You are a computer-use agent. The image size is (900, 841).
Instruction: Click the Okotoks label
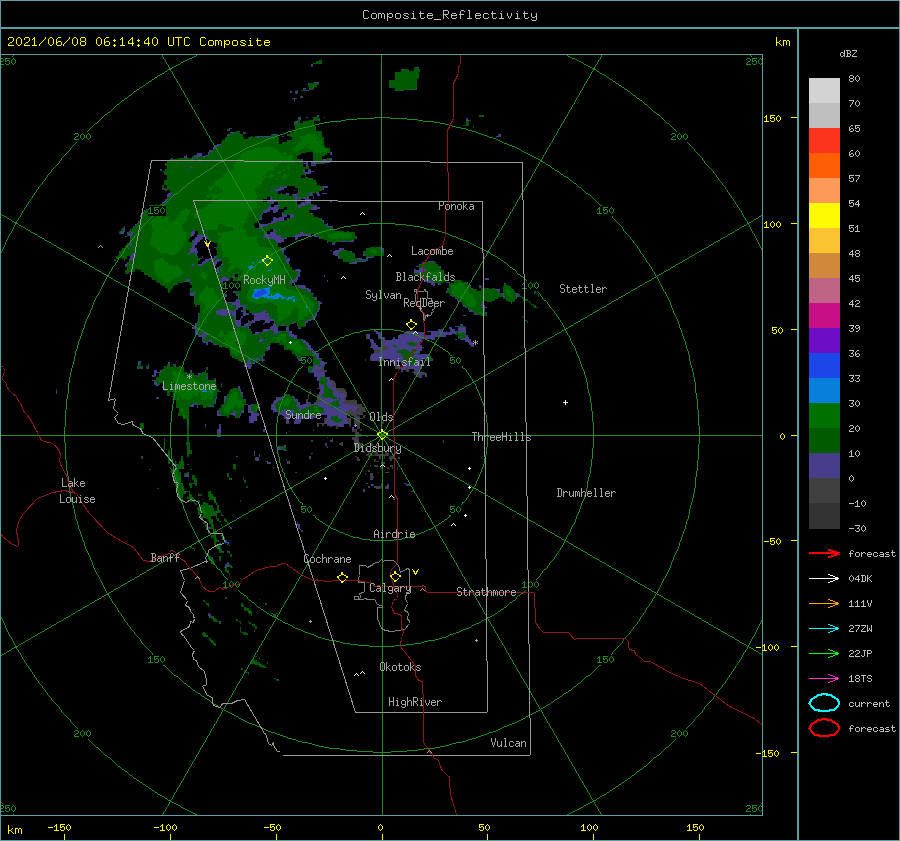point(400,667)
